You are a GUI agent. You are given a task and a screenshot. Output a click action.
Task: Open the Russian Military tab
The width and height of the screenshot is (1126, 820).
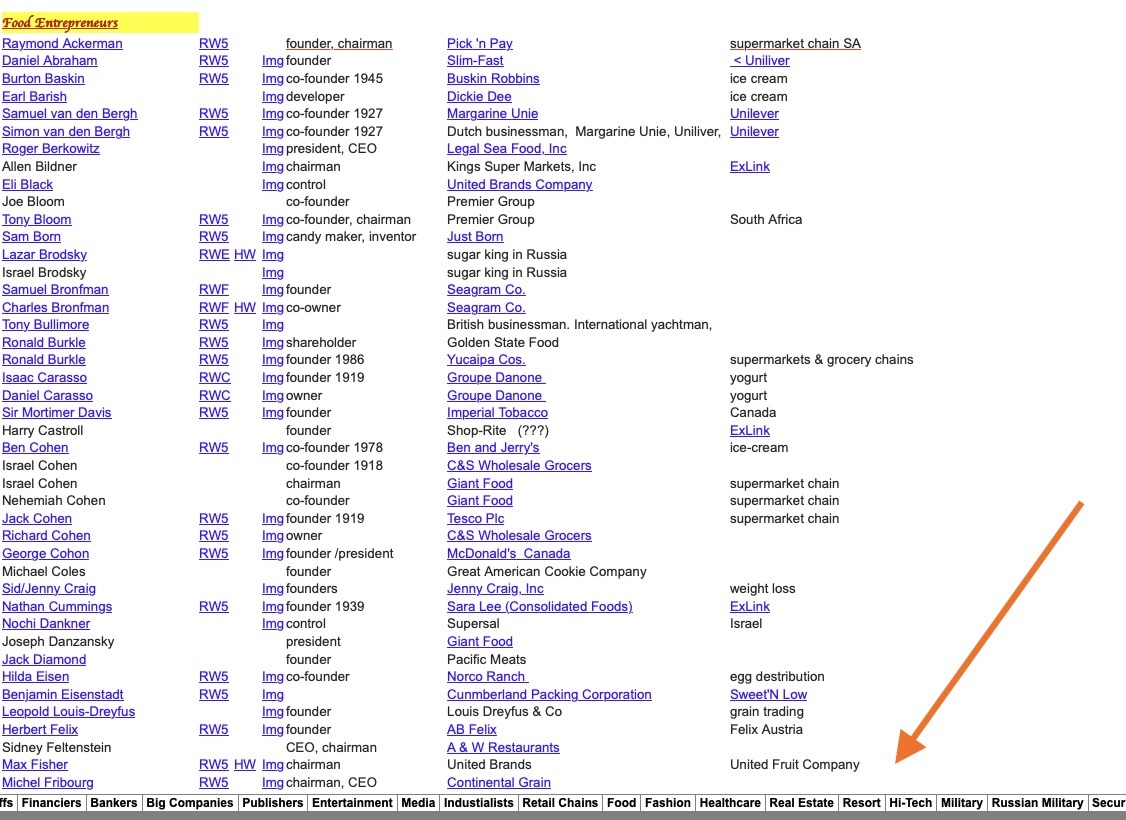coord(1038,803)
